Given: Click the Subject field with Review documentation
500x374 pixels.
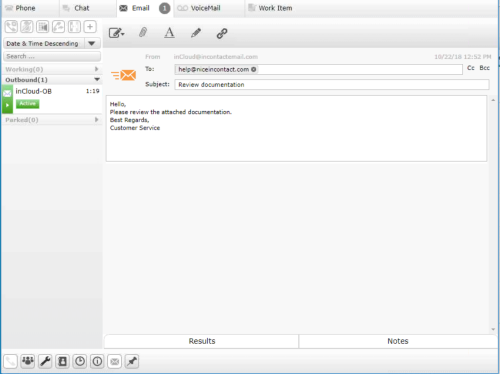Looking at the screenshot, I should pos(332,85).
